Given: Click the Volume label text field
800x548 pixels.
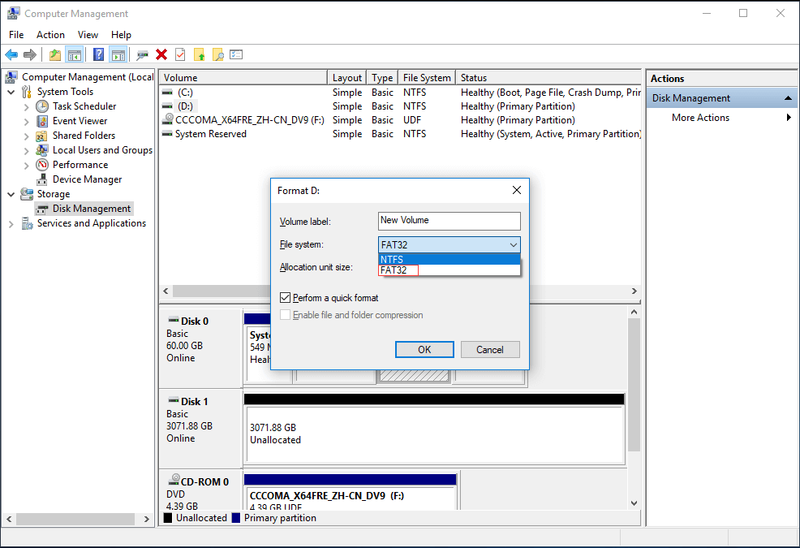Looking at the screenshot, I should point(449,221).
